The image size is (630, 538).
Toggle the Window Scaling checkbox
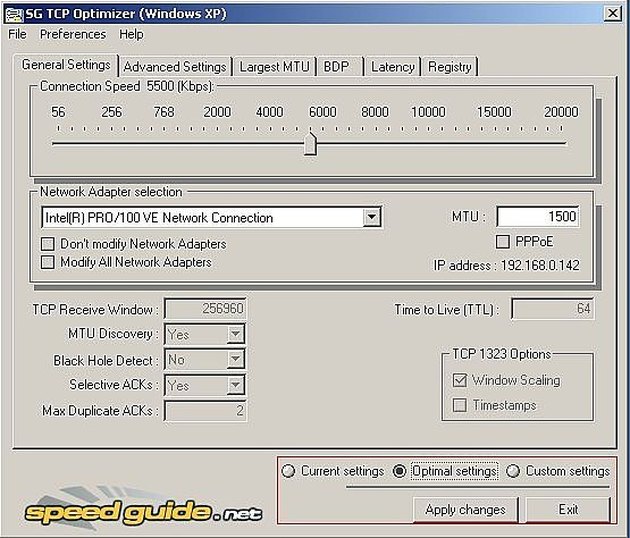point(460,380)
